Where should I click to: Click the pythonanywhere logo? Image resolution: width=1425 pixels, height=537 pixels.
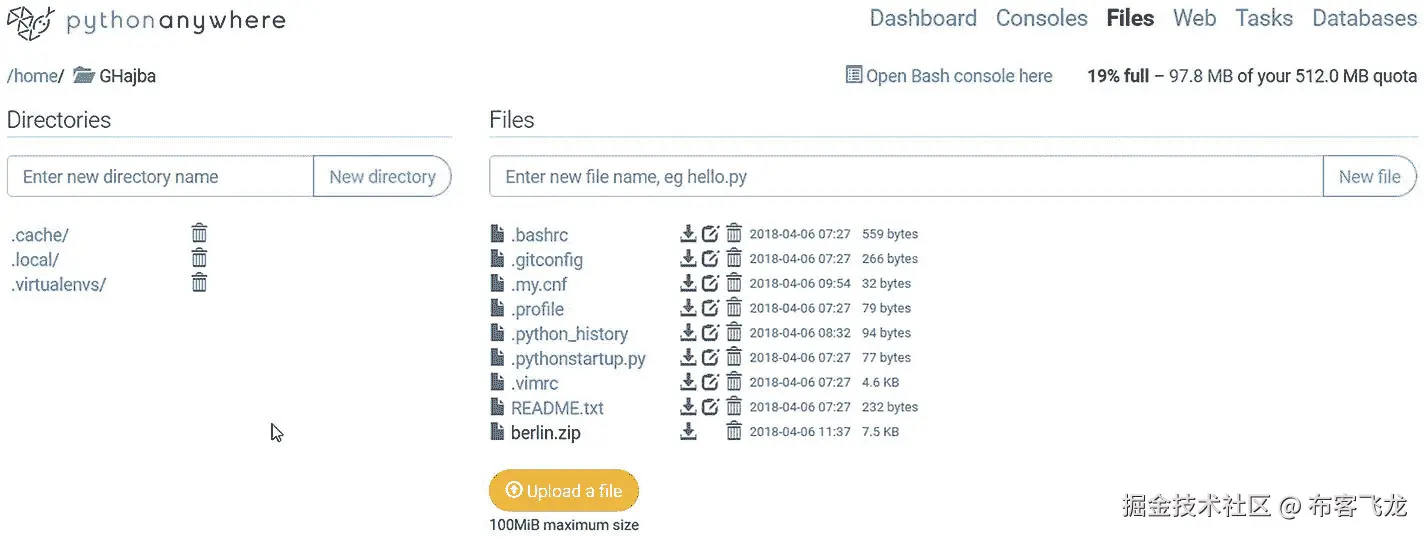[146, 21]
